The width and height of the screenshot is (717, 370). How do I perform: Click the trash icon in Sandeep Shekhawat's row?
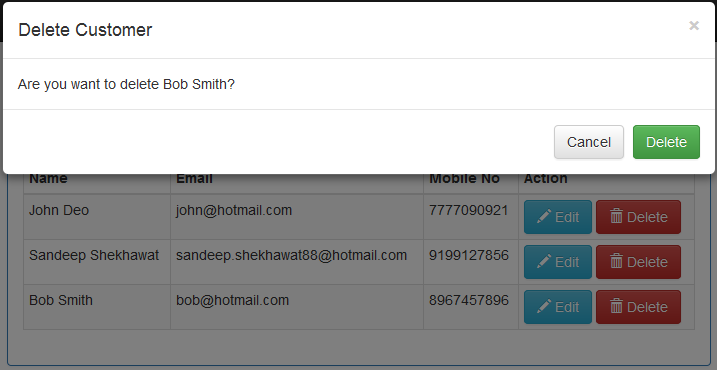pyautogui.click(x=616, y=261)
